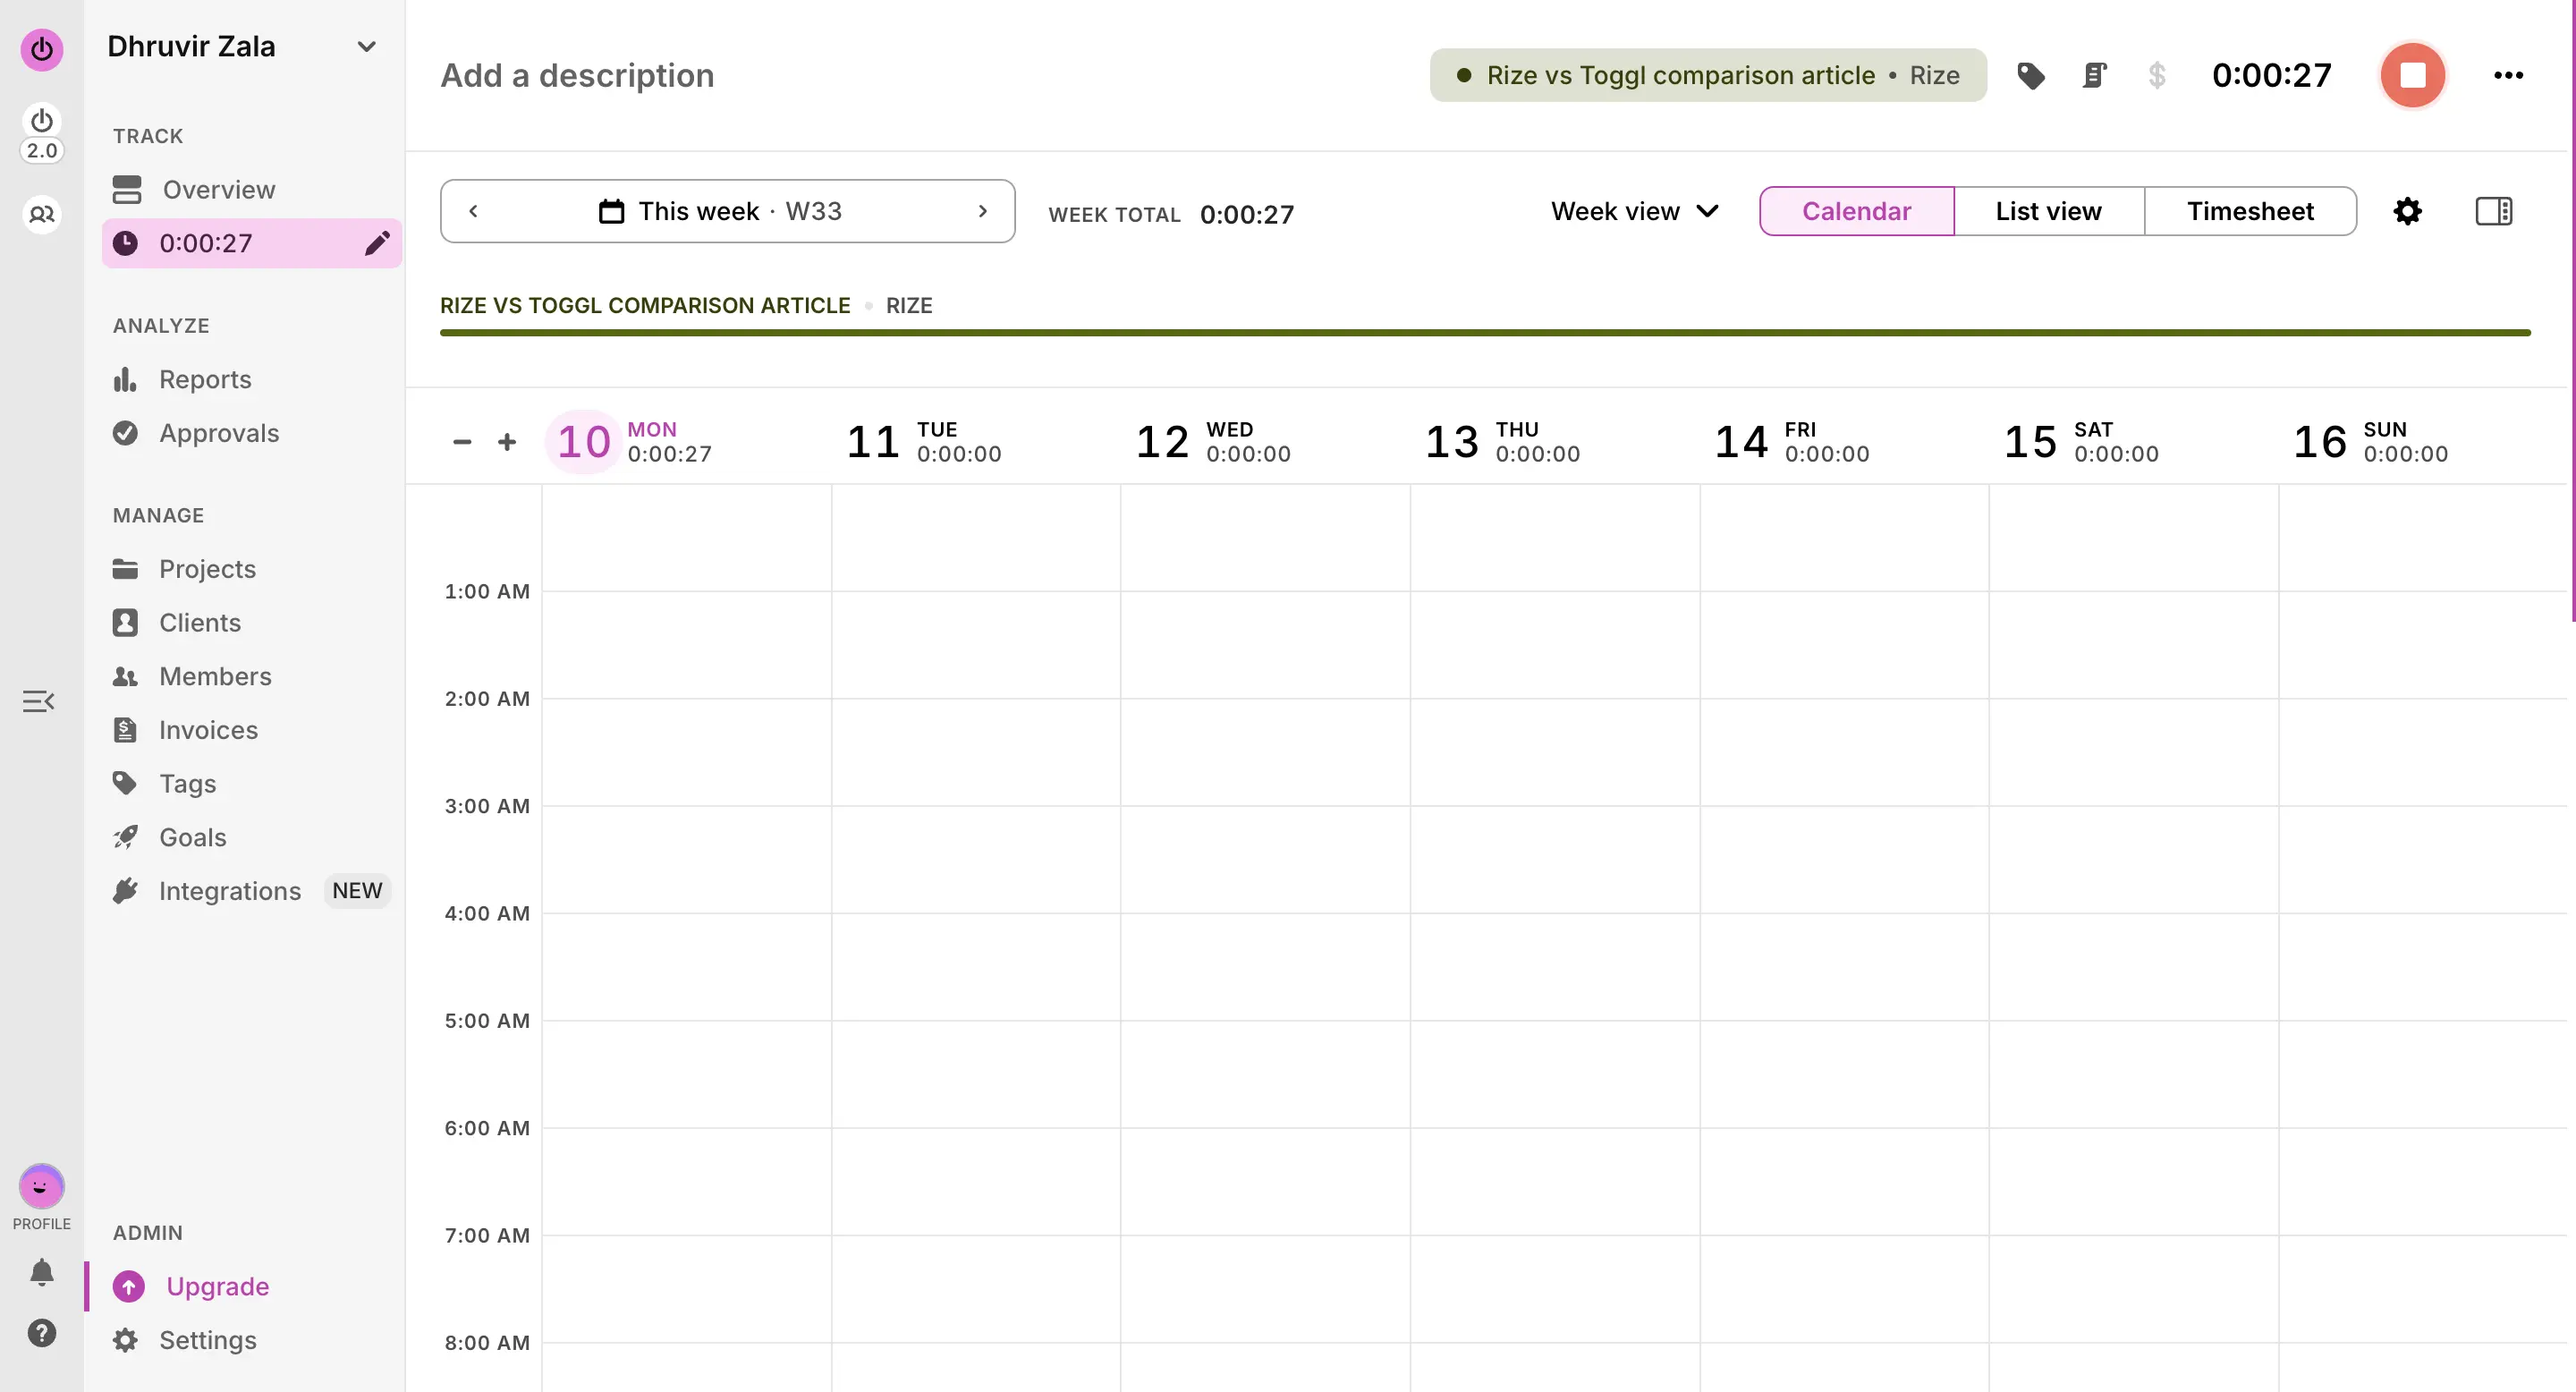Image resolution: width=2576 pixels, height=1392 pixels.
Task: Switch to List view tab
Action: (x=2048, y=211)
